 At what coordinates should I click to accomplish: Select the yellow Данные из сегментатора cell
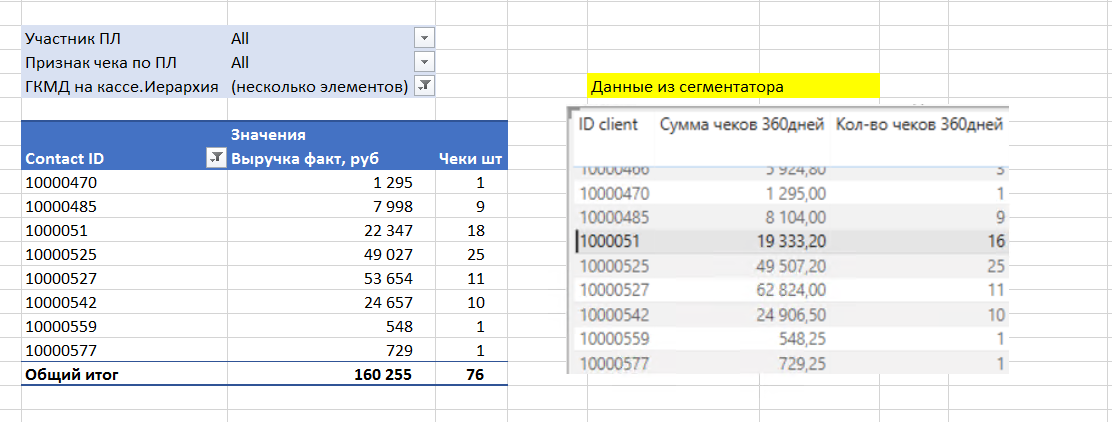[733, 87]
